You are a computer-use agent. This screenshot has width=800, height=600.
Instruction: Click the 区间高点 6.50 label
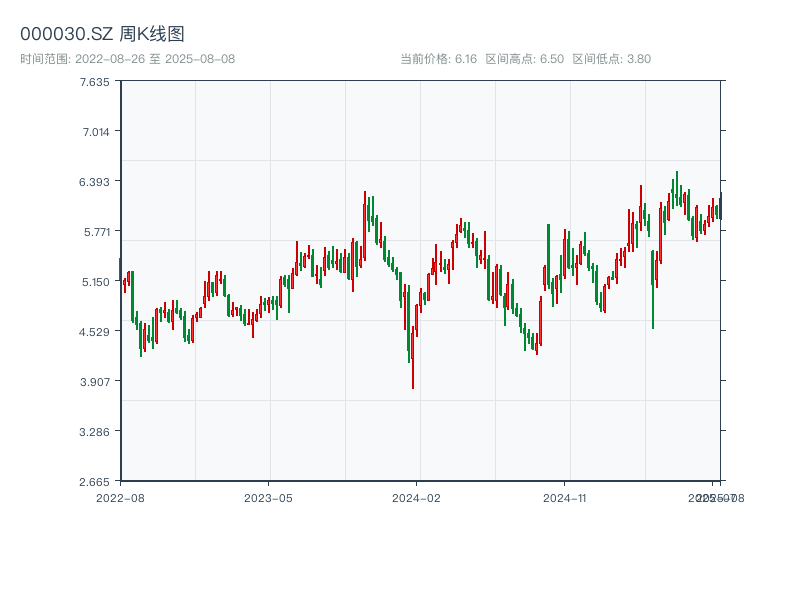point(524,59)
